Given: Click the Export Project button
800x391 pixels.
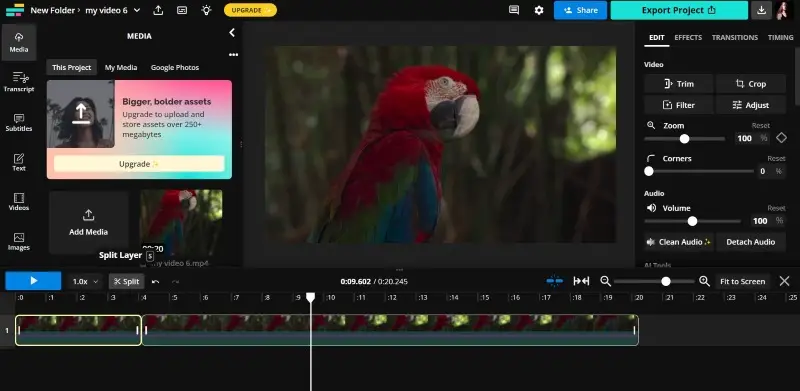Looking at the screenshot, I should pos(679,10).
